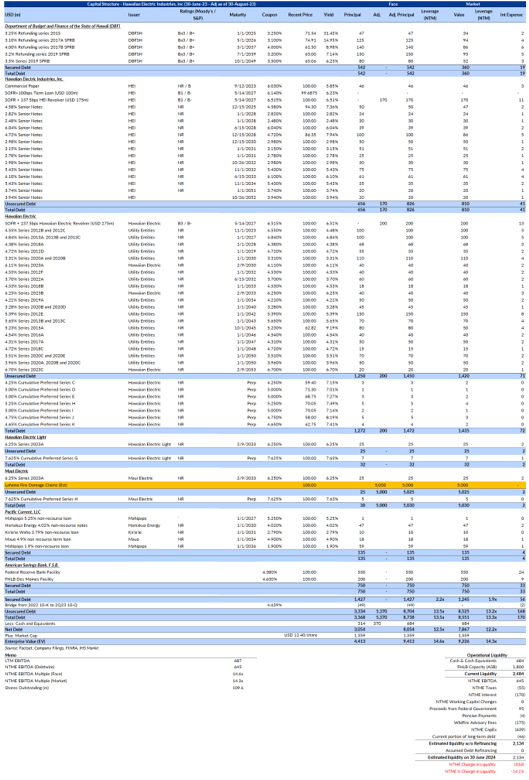Click 'Bridge from 2022 10-K to 2Q23 10-Q'

(41, 605)
